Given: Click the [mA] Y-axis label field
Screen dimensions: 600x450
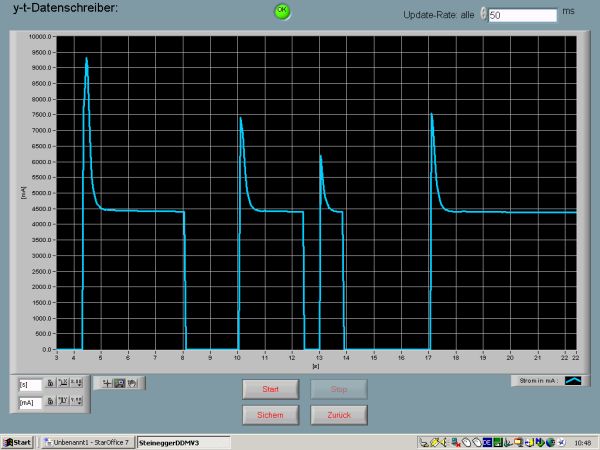Looking at the screenshot, I should (30, 403).
